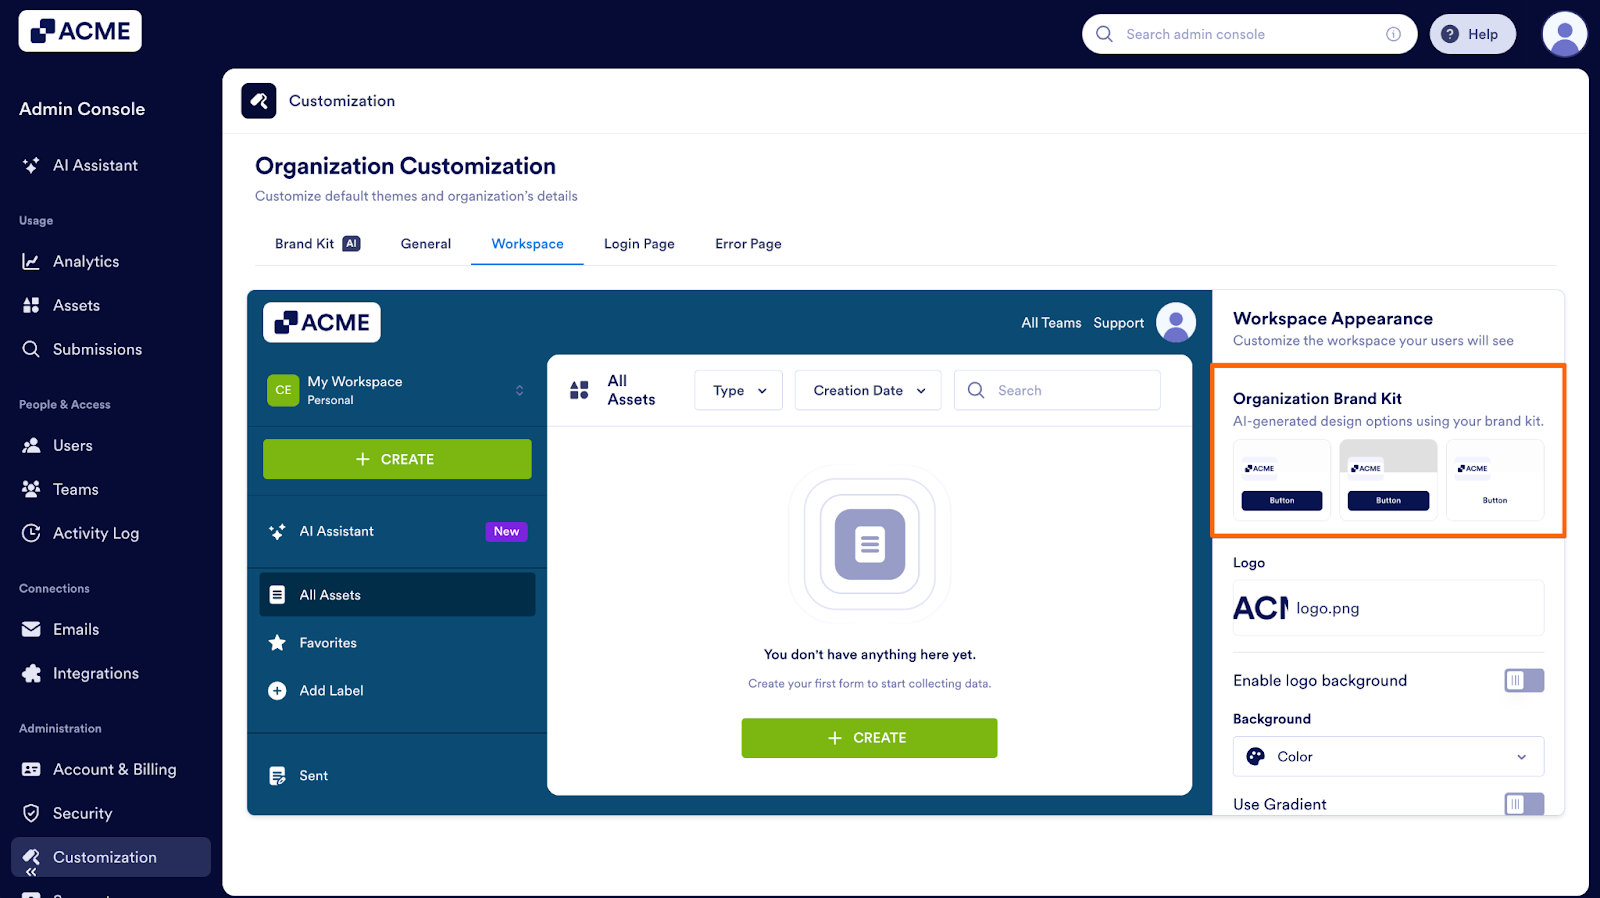Click the Help button
This screenshot has height=898, width=1600.
[1472, 34]
